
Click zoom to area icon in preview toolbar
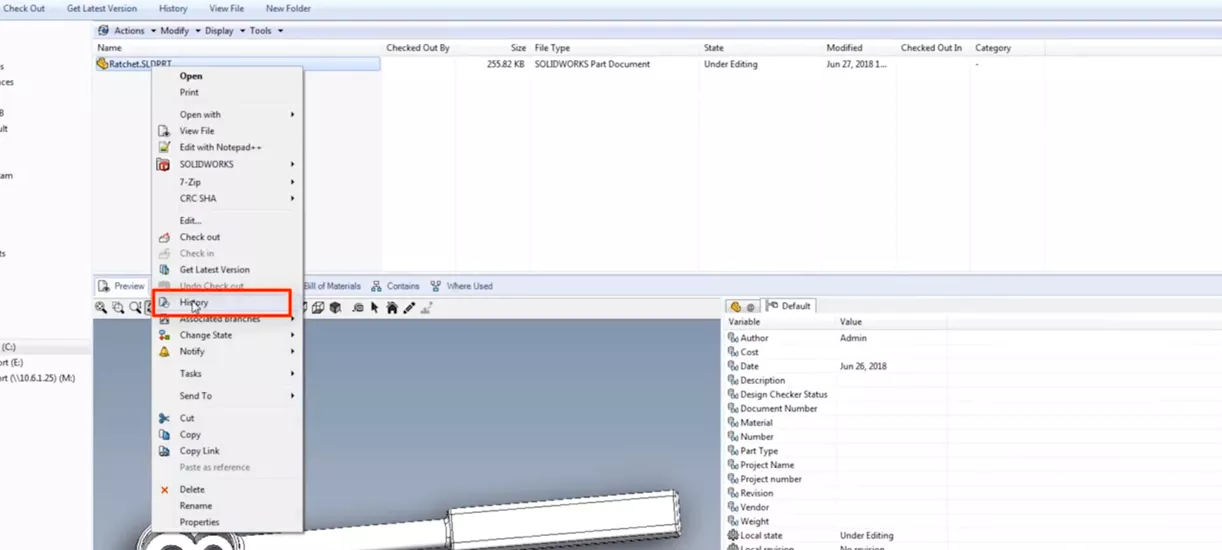(118, 308)
